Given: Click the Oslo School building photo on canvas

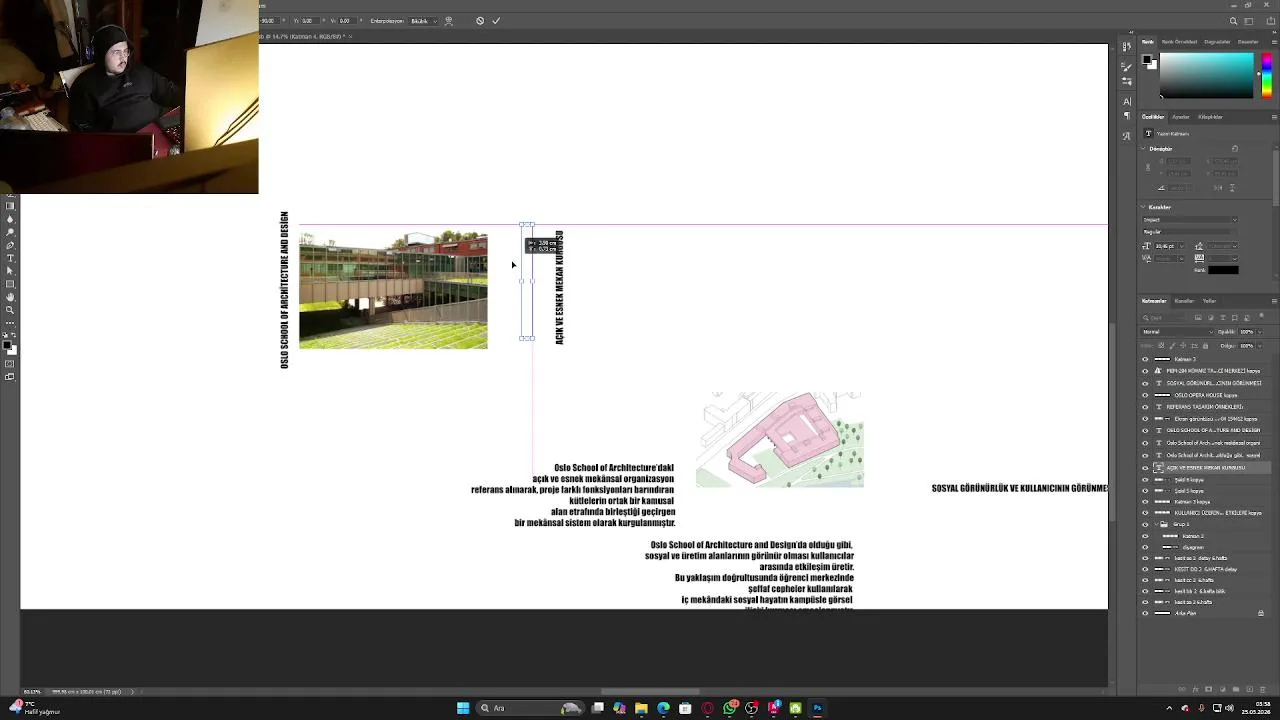Looking at the screenshot, I should tap(393, 290).
